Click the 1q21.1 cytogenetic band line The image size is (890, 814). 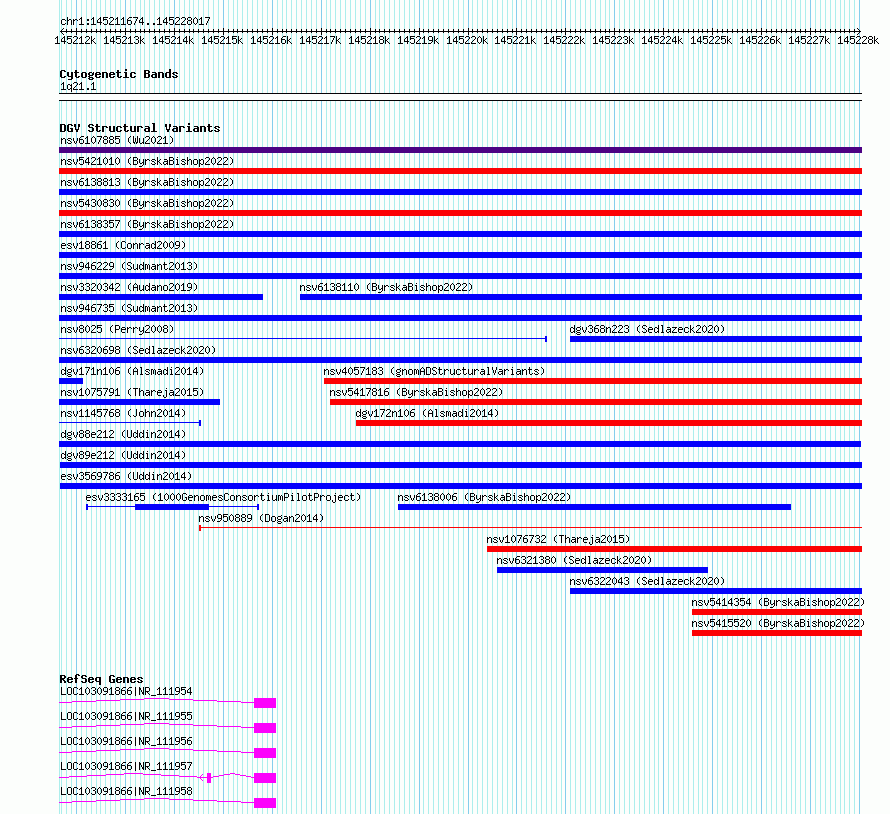click(x=460, y=97)
